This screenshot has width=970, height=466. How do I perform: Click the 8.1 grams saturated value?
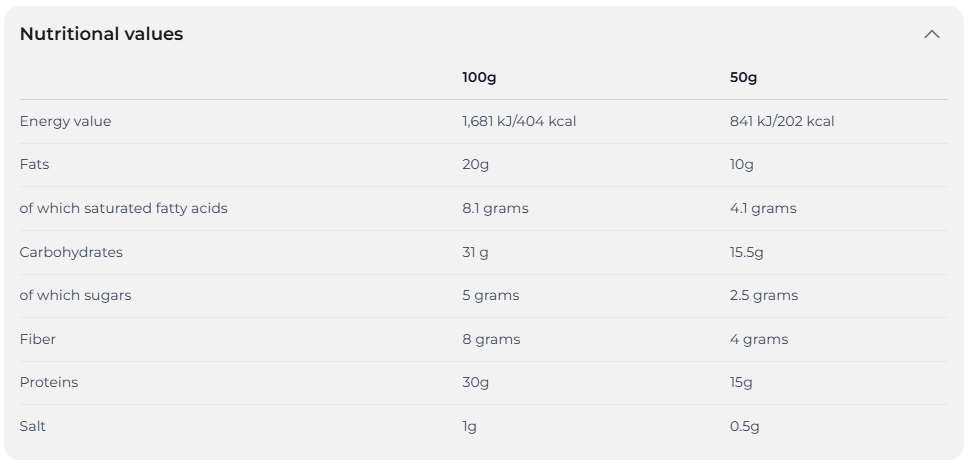[495, 208]
